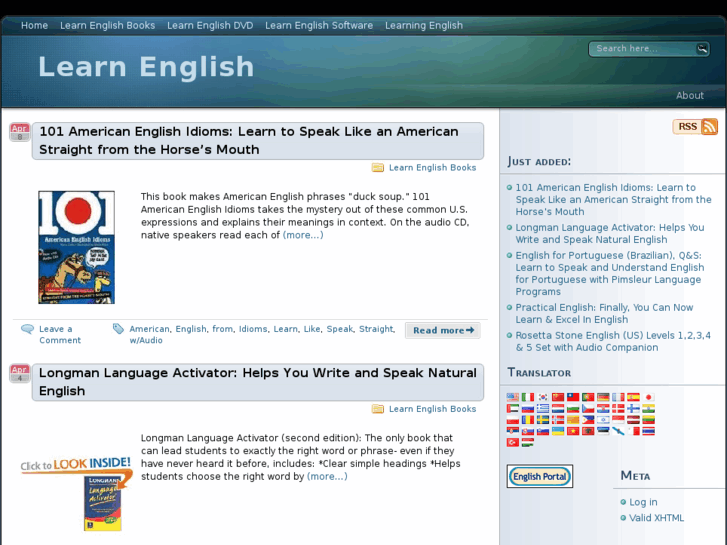The width and height of the screenshot is (727, 545).
Task: Open 101 American English Idioms post title
Action: tap(249, 141)
